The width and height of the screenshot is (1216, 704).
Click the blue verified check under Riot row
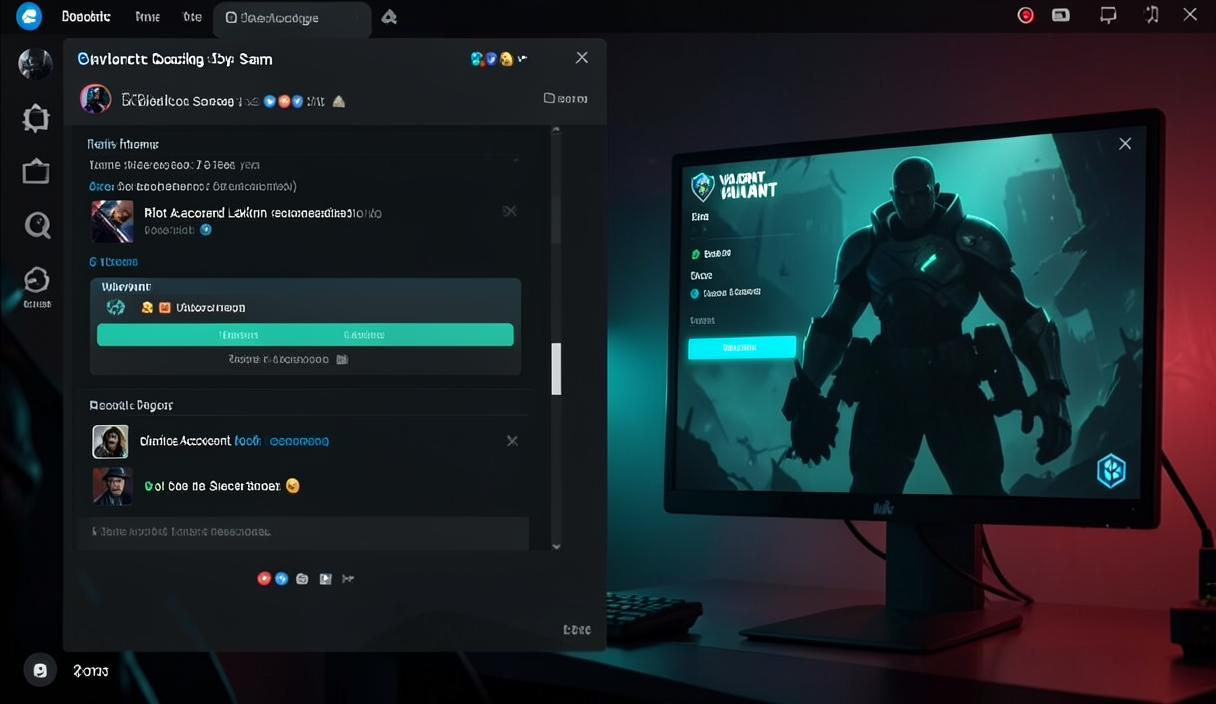(206, 229)
